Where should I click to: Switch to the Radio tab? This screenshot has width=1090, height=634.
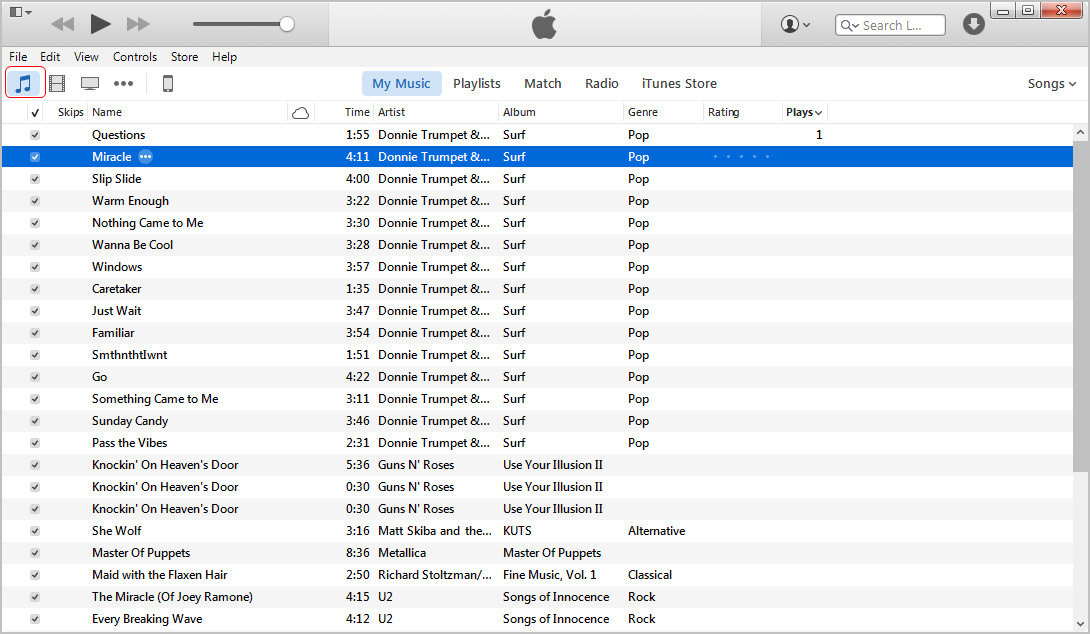(601, 83)
